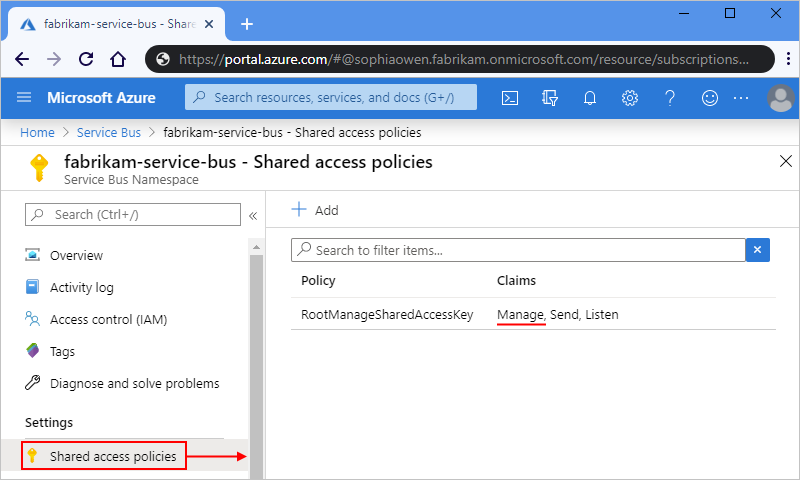The image size is (800, 480).
Task: Open the notifications bell
Action: (590, 98)
